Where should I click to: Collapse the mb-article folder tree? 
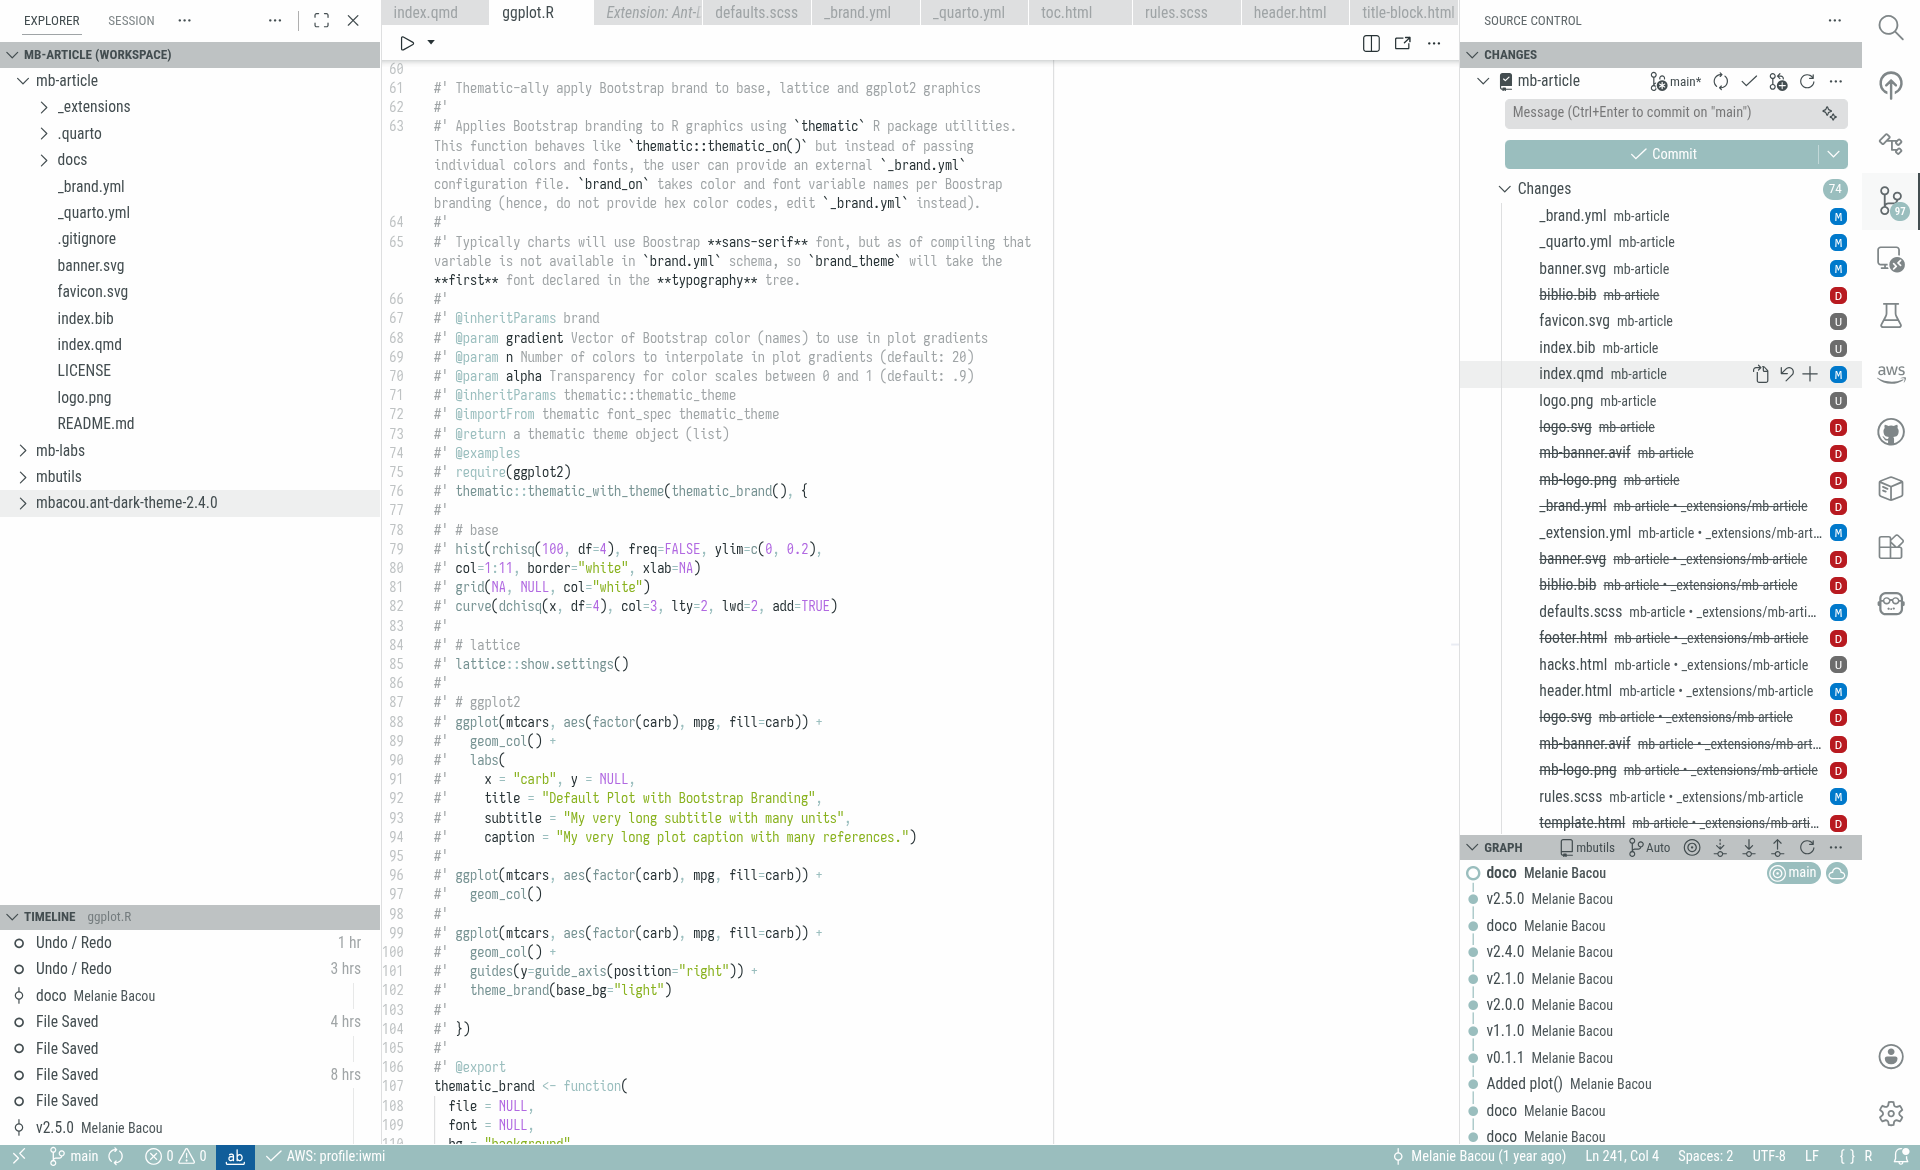pos(23,81)
